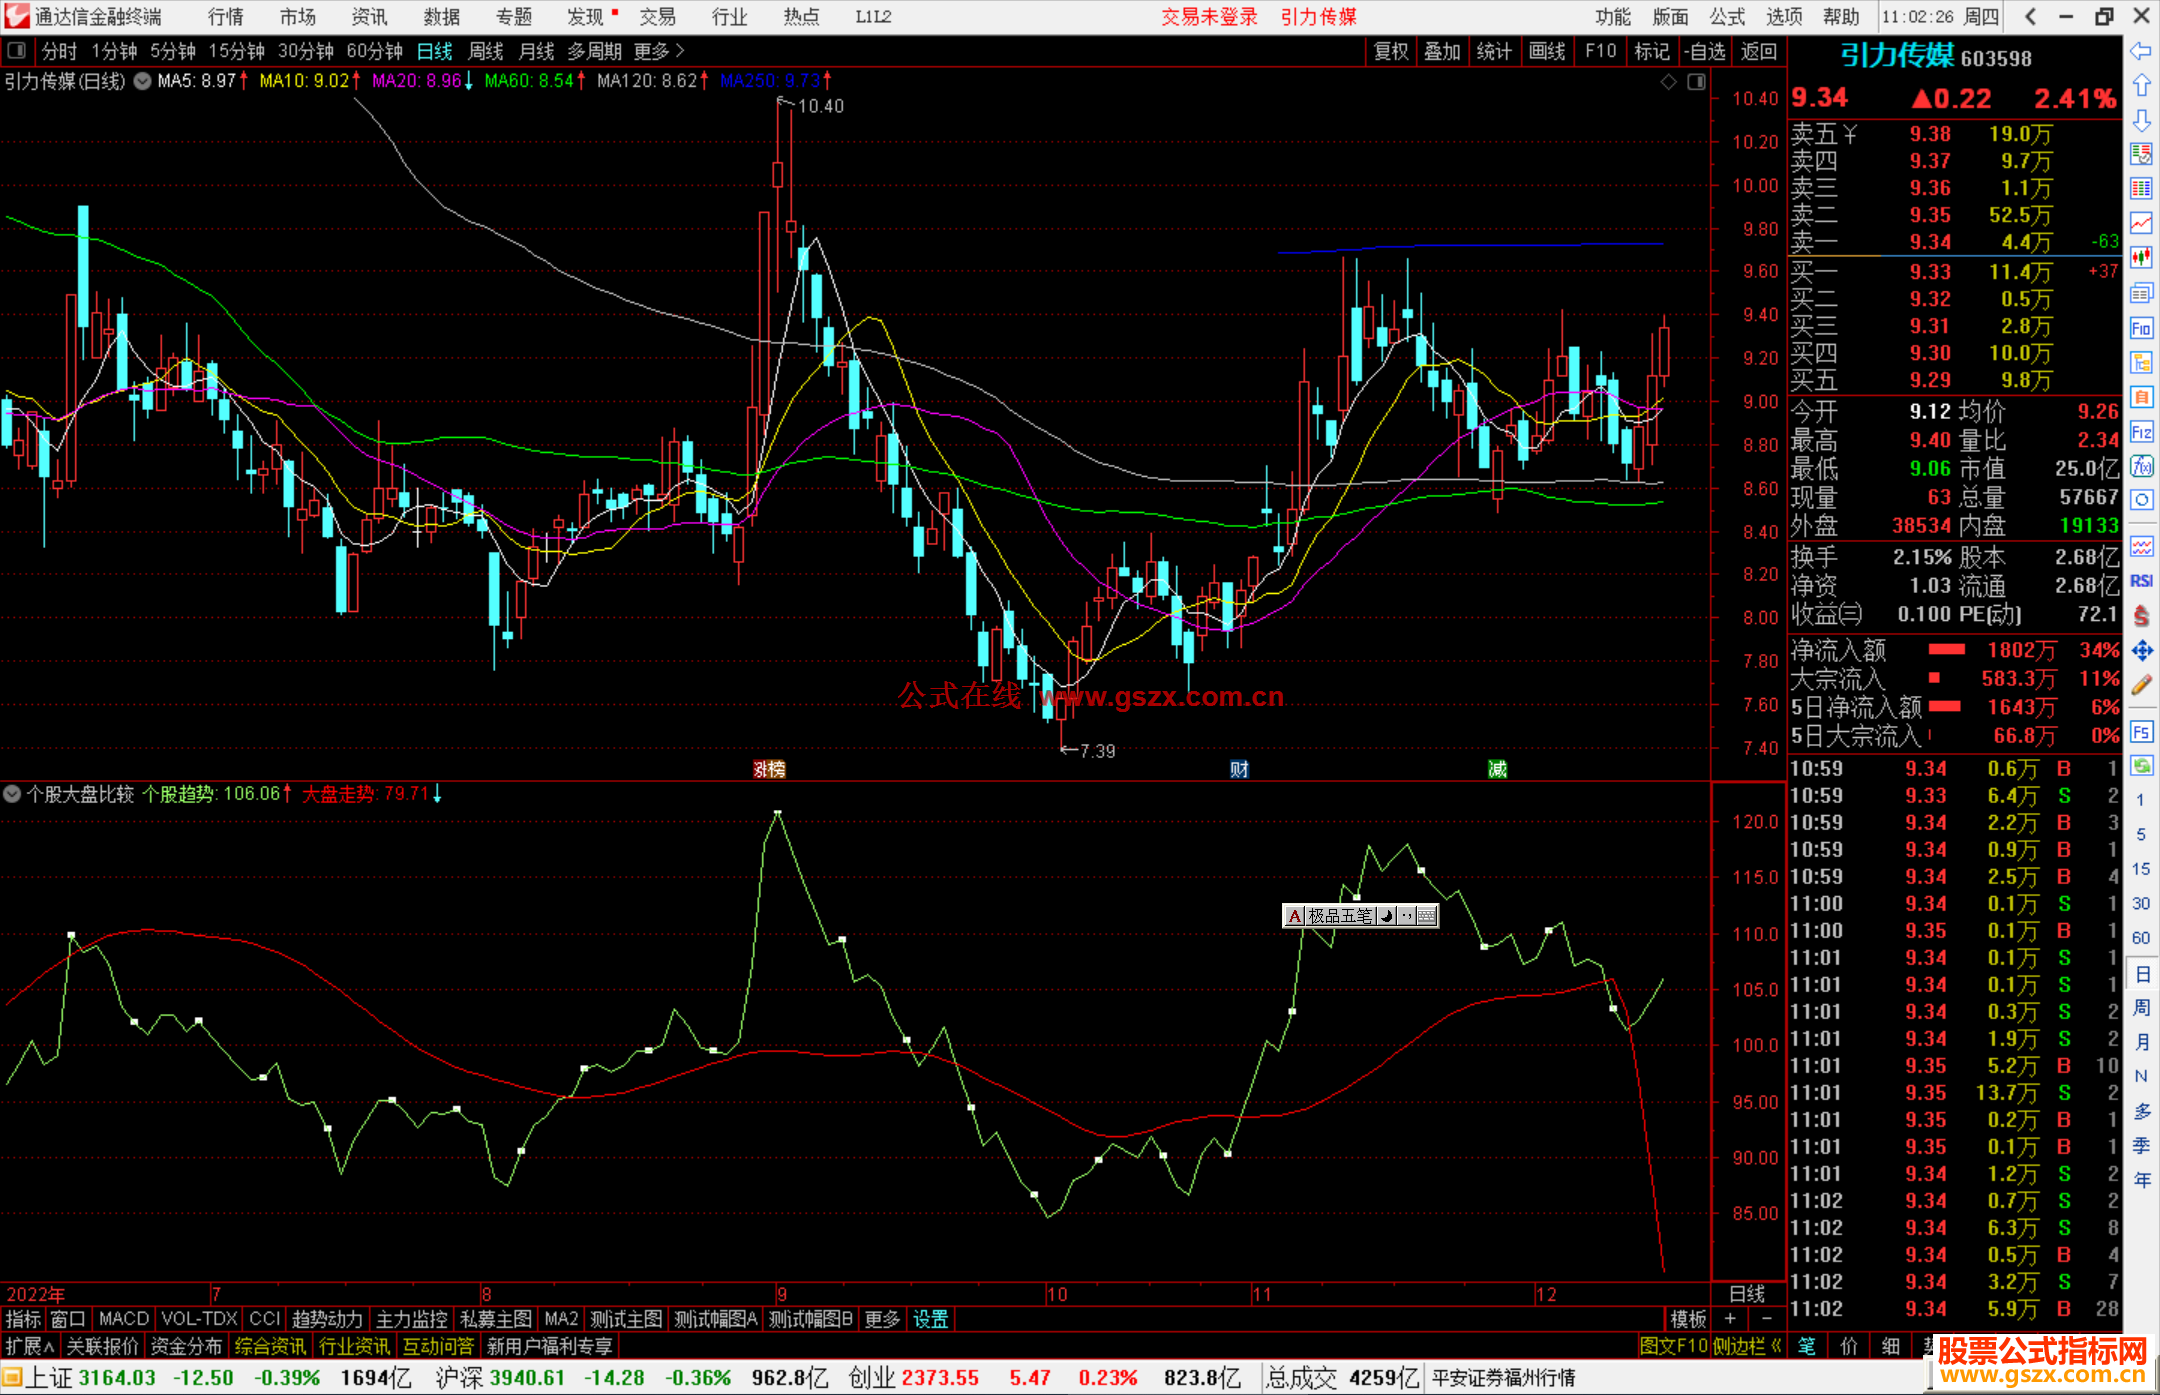
Task: Click the plus zoom-in chart button
Action: click(x=1730, y=1319)
